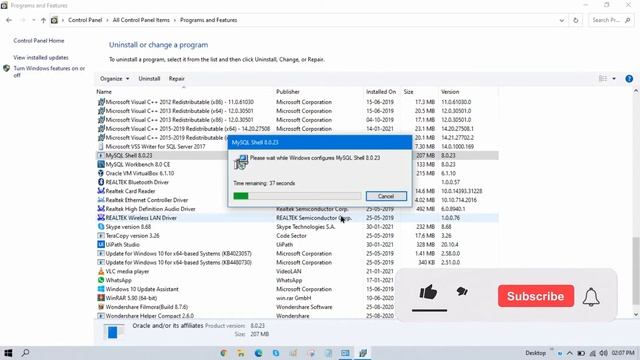Screen dimensions: 640x360
Task: Expand the view options dropdown arrow
Action: pos(614,78)
